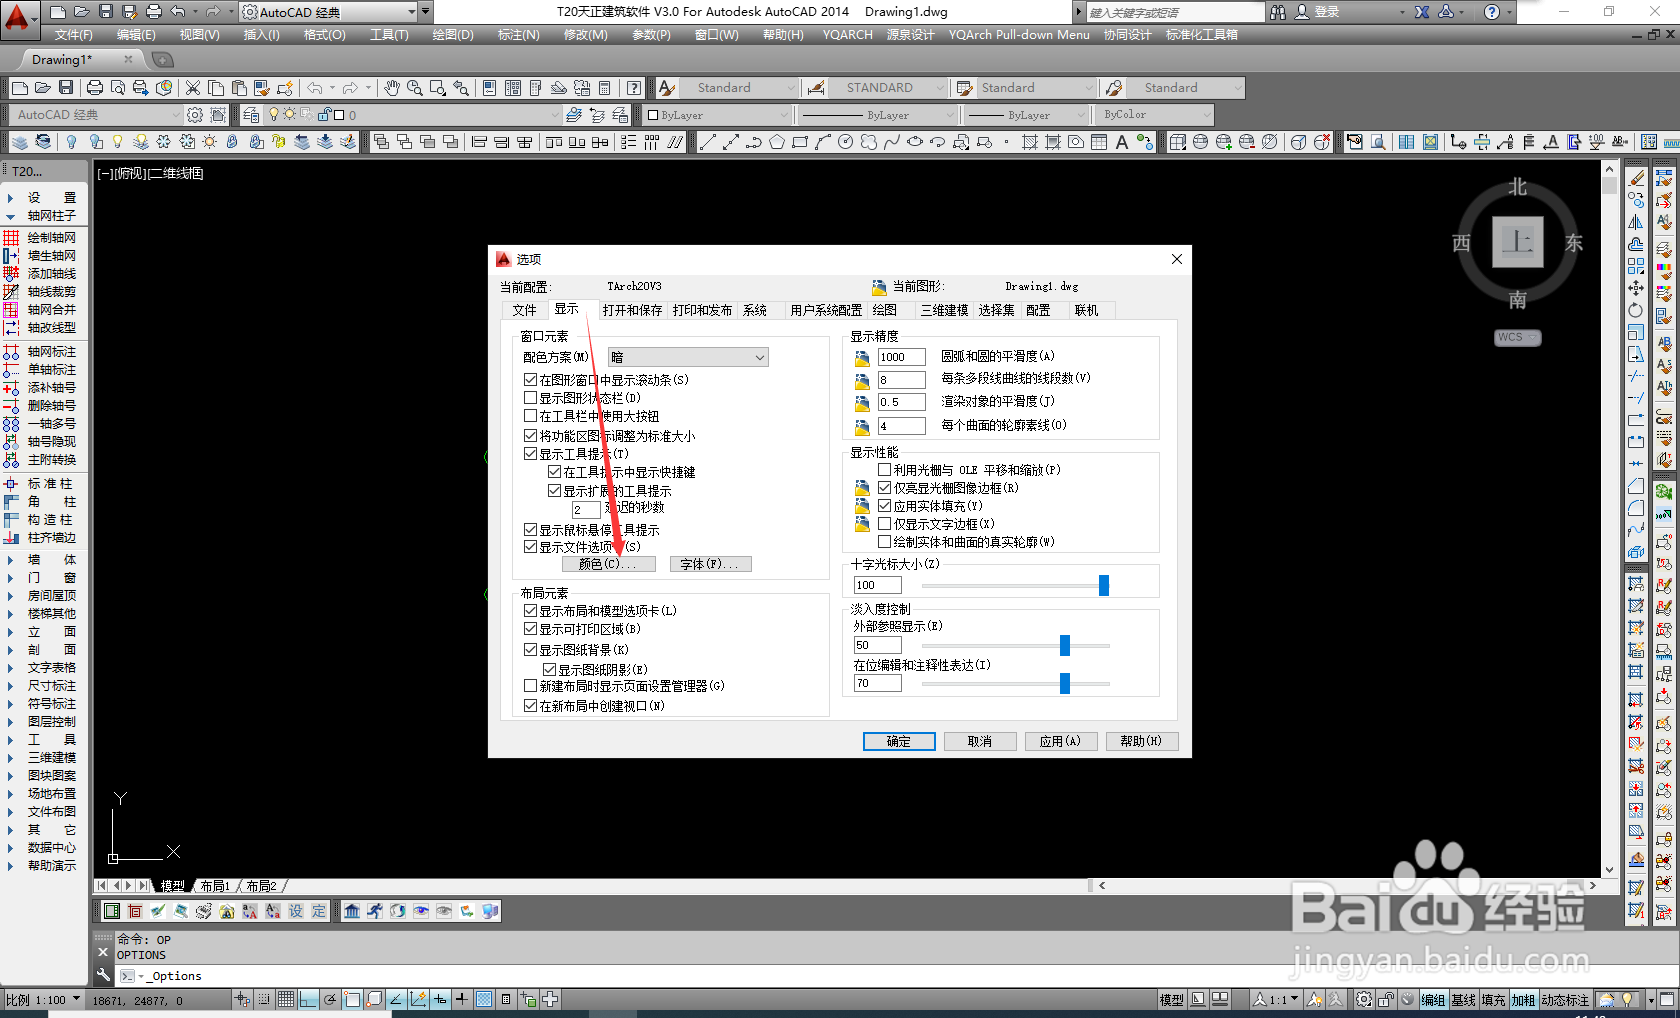Select the 标准柱 tool
The height and width of the screenshot is (1018, 1680).
[x=41, y=484]
